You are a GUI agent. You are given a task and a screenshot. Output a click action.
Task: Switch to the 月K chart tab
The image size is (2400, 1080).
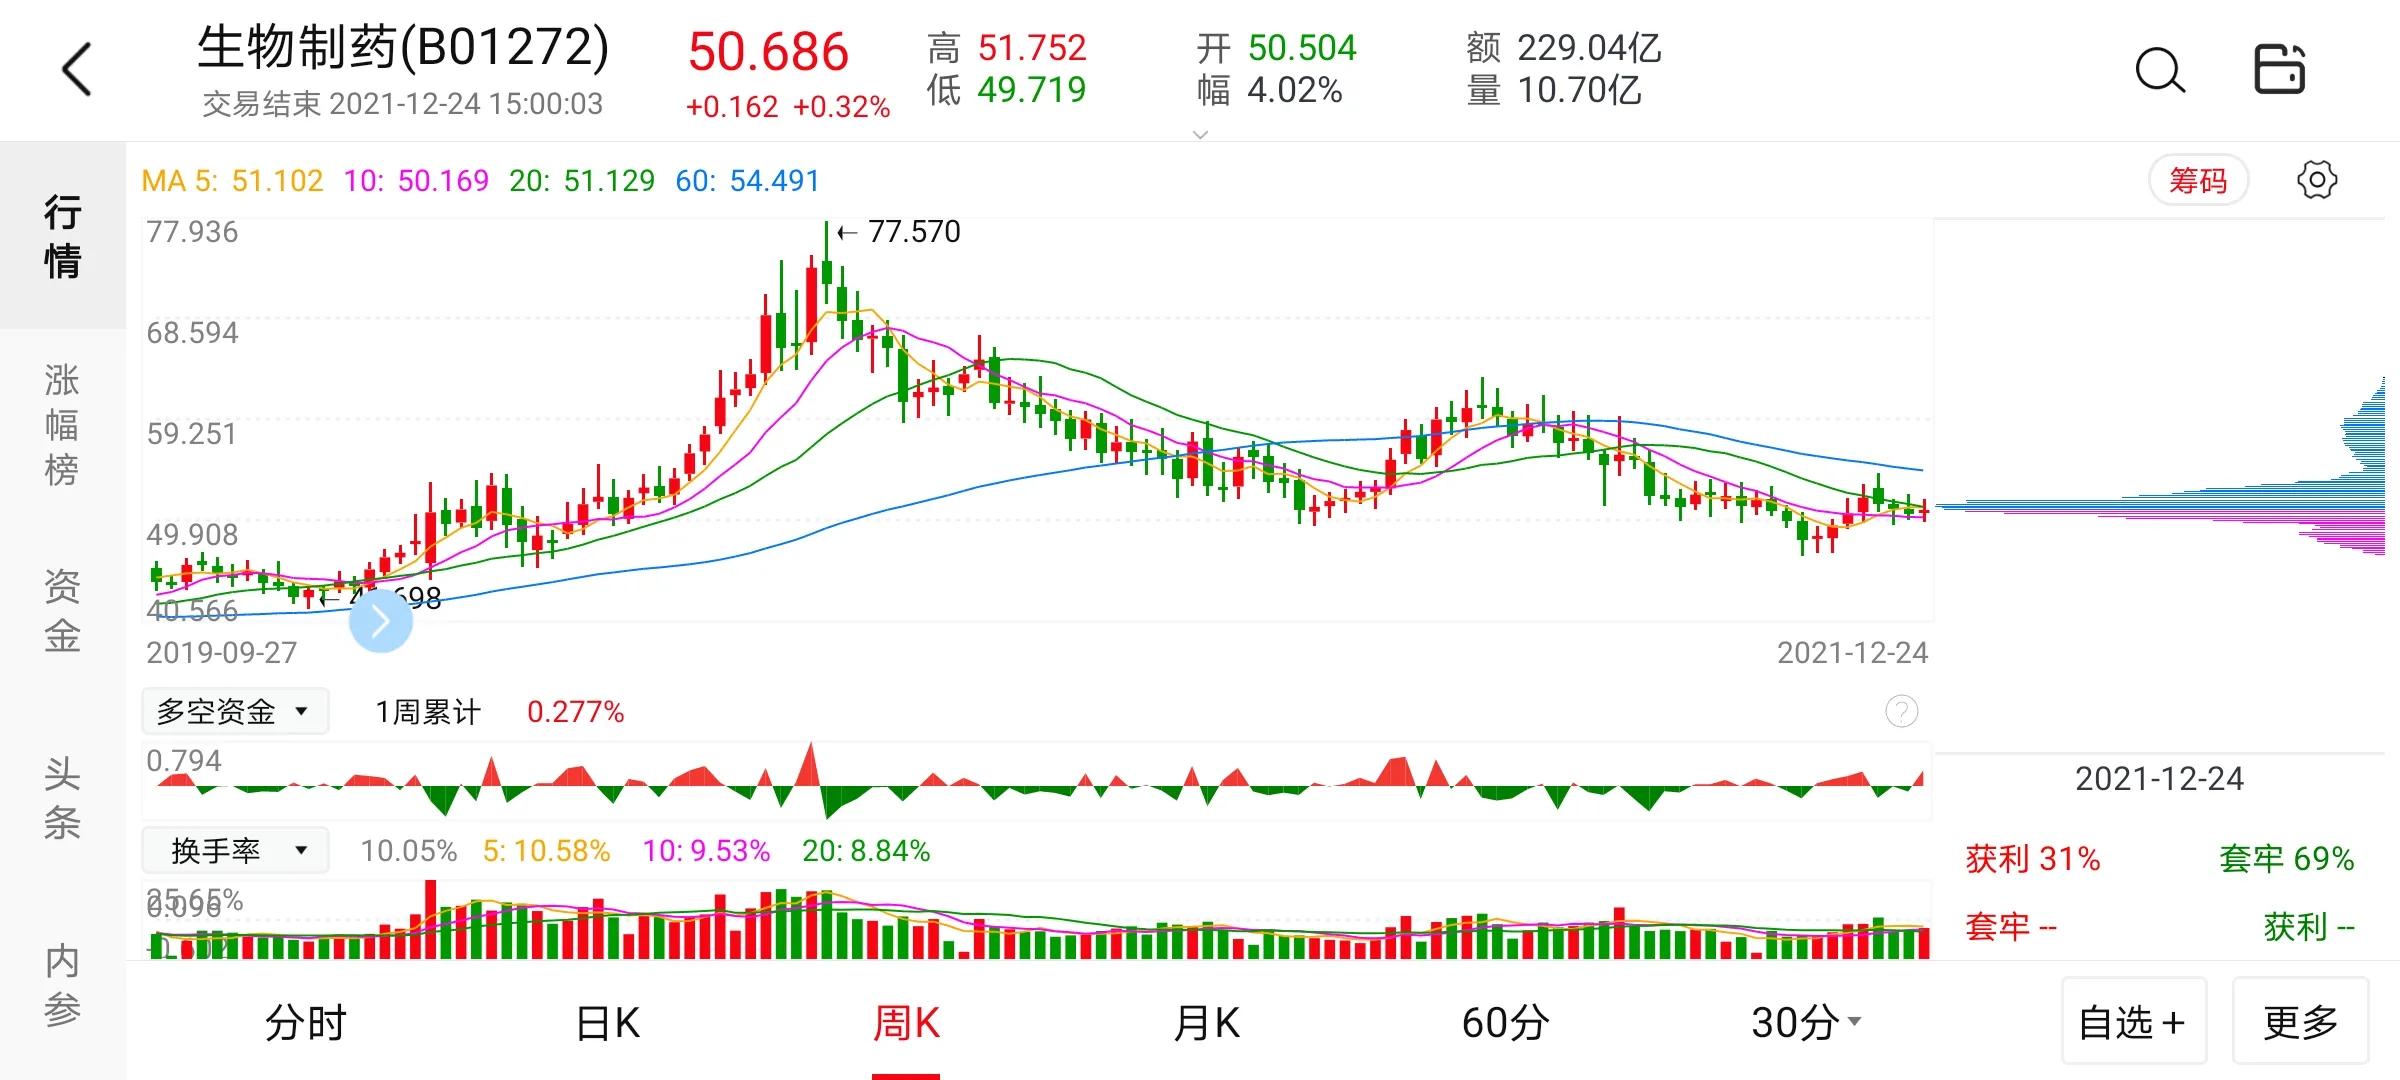click(x=1206, y=1023)
